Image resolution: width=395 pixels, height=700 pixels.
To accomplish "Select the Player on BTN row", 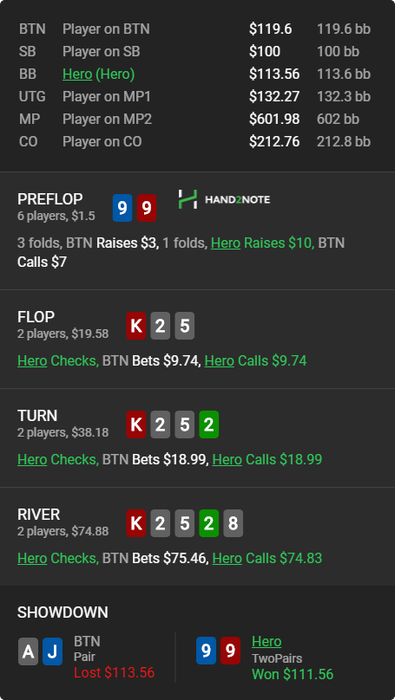I will [x=195, y=29].
